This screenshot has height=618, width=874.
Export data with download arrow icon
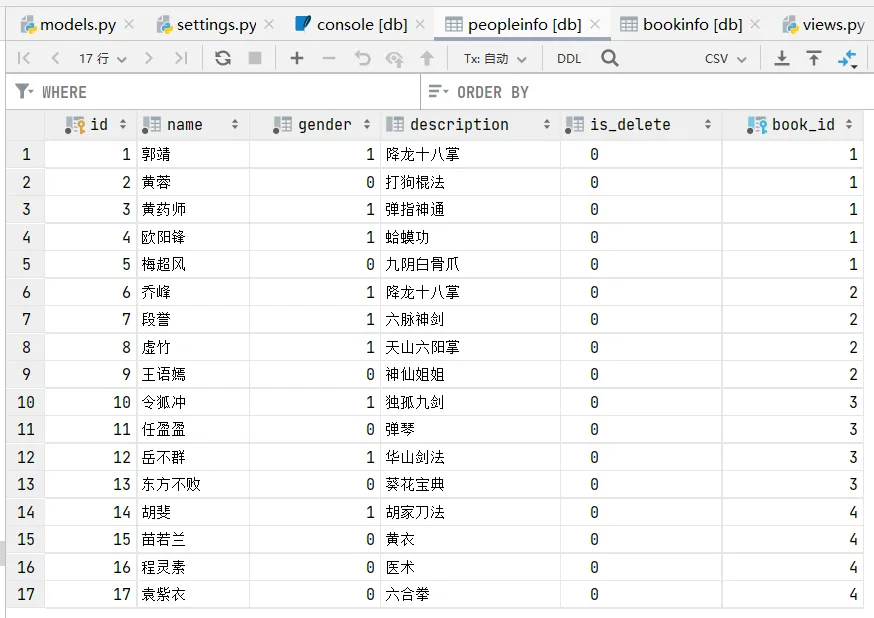[782, 58]
